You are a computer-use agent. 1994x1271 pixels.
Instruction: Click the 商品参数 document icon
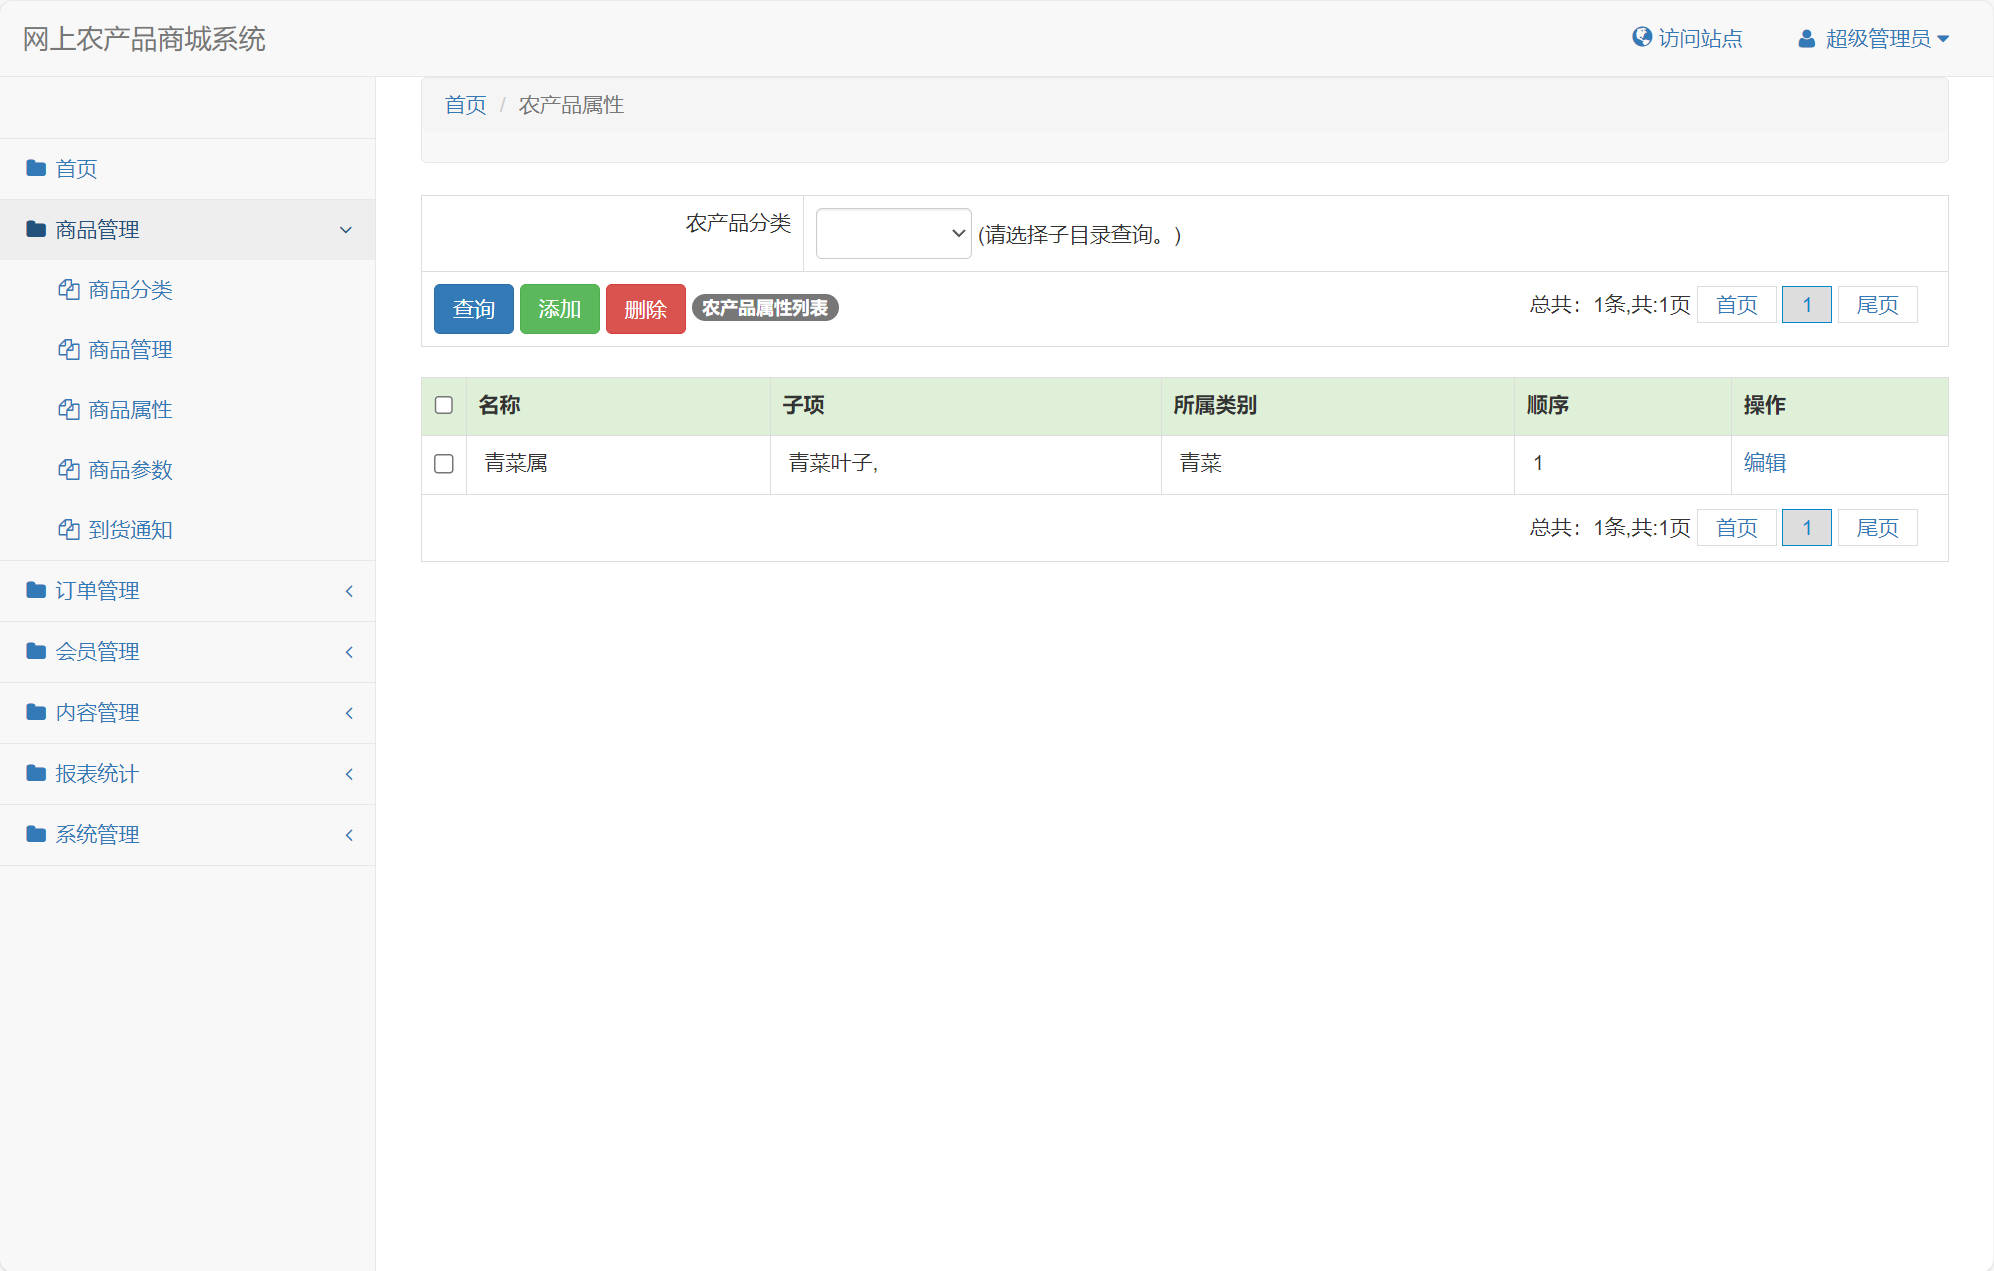click(x=68, y=470)
